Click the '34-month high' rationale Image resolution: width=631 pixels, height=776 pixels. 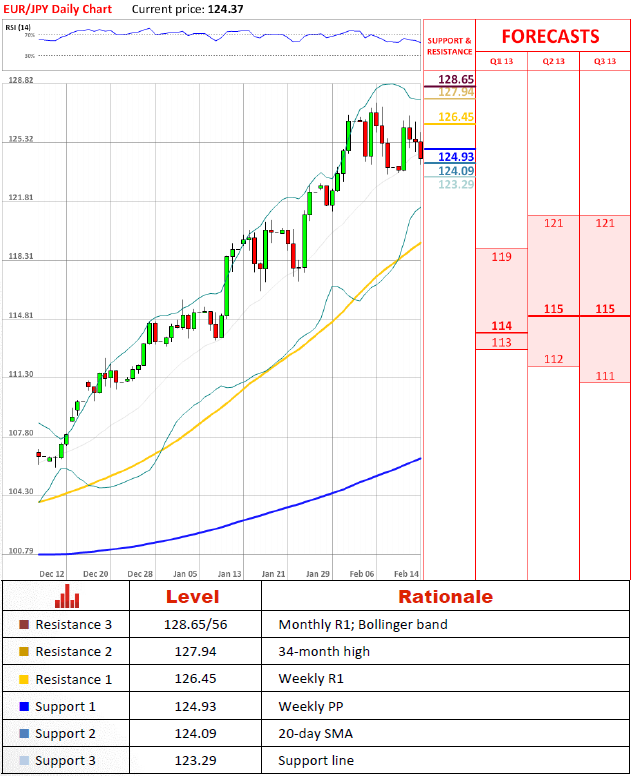[x=324, y=652]
